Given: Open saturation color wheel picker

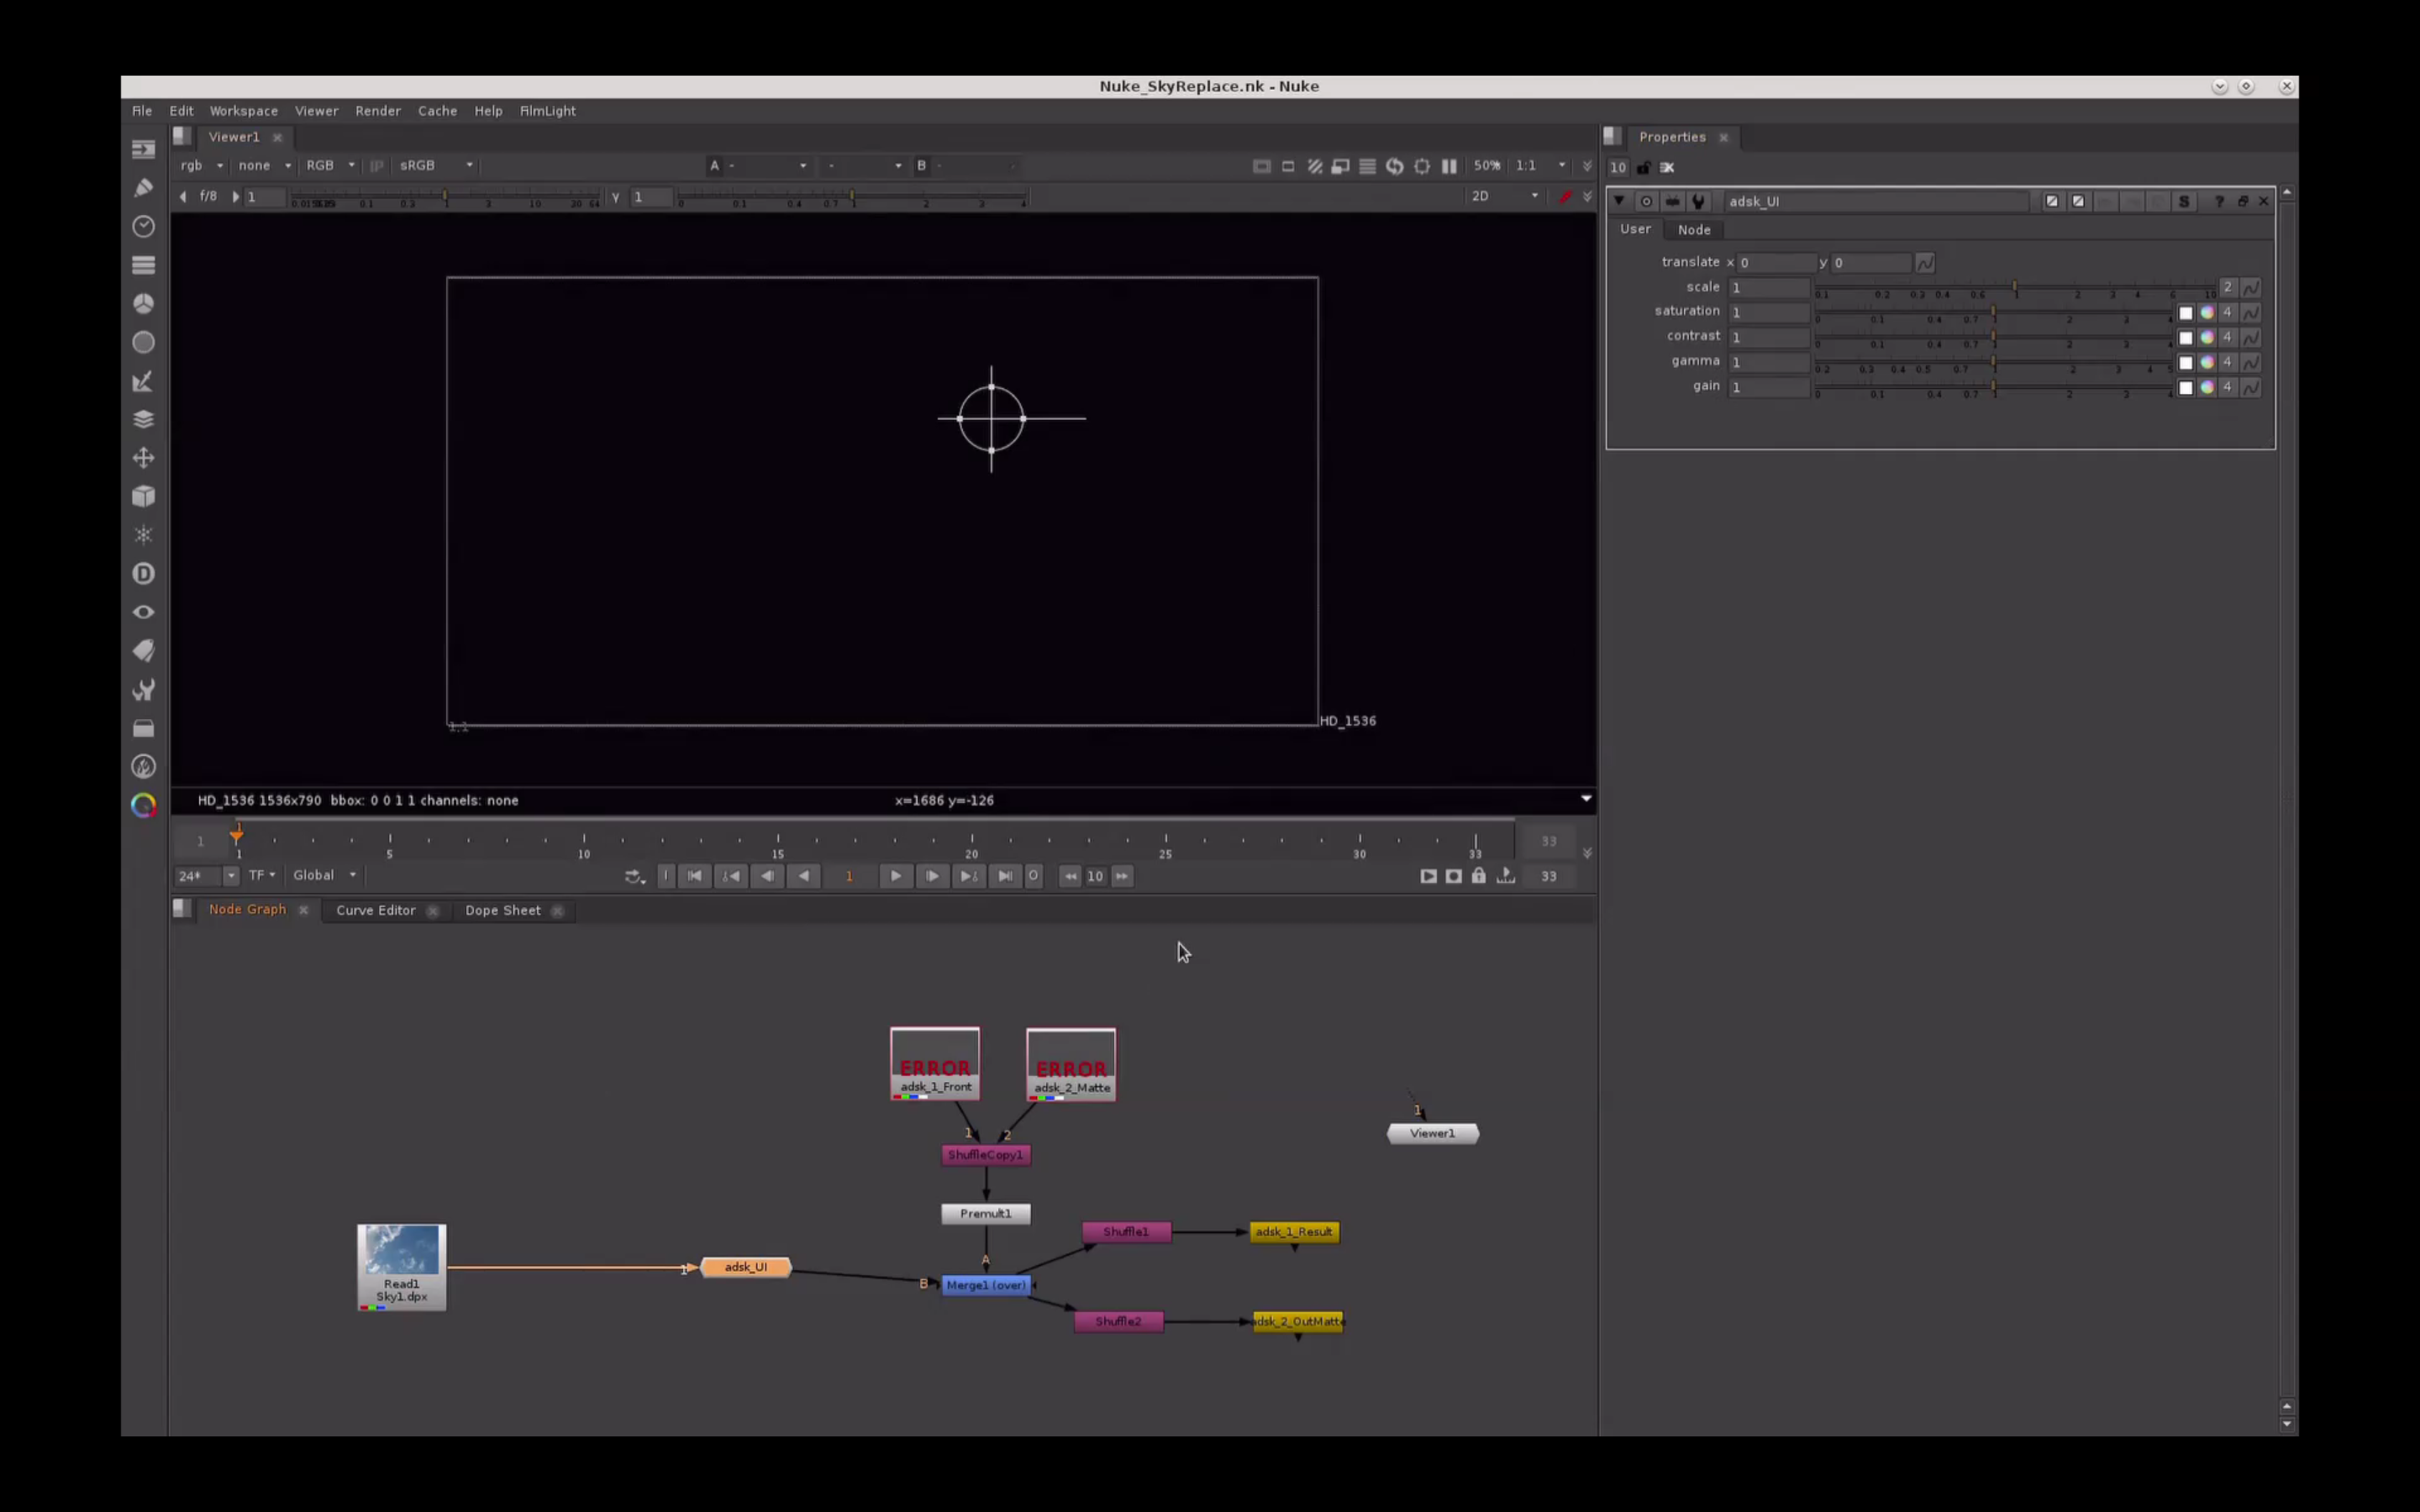Looking at the screenshot, I should (2207, 313).
